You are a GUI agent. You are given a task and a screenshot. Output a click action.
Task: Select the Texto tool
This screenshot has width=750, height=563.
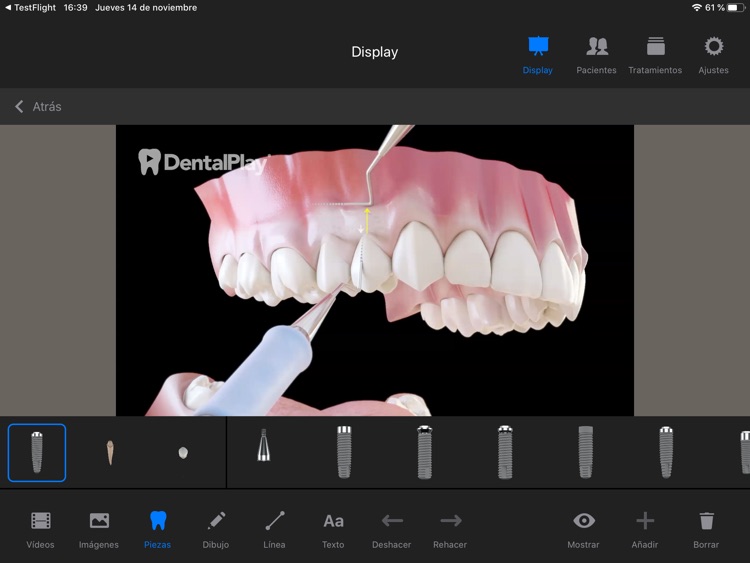coord(333,530)
